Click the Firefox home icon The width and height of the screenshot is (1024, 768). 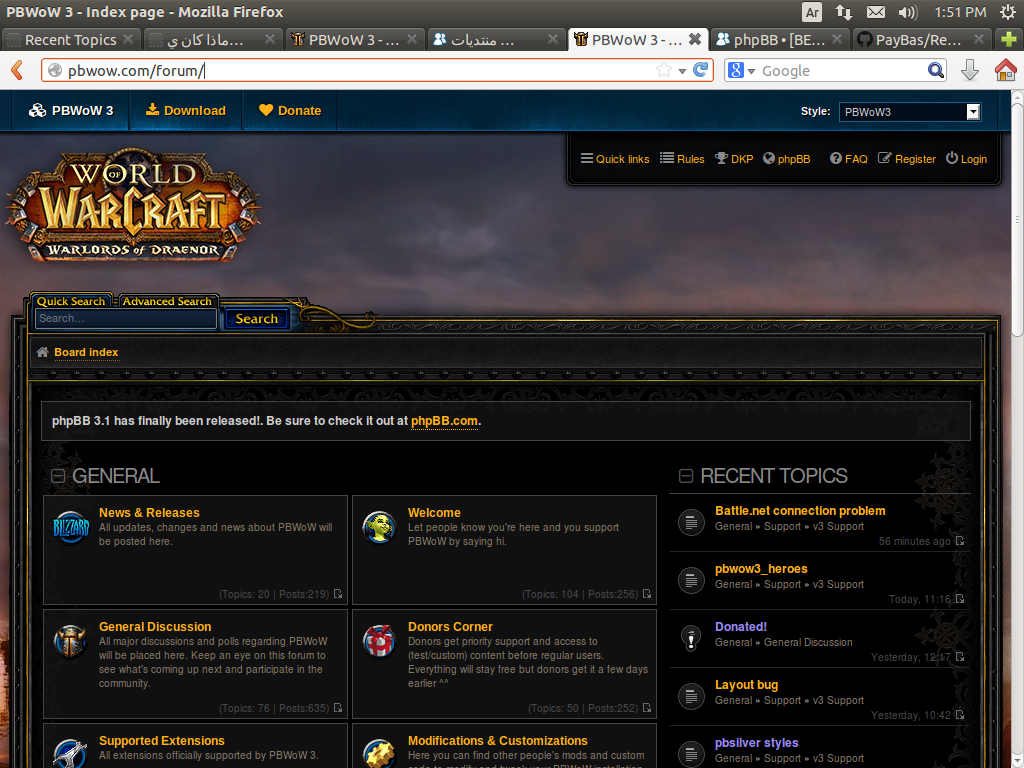coord(1005,70)
